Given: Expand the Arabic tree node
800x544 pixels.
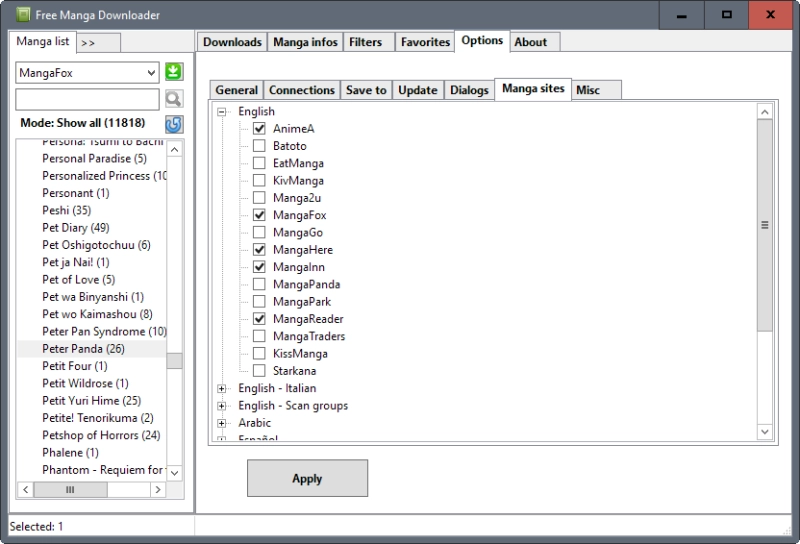Looking at the screenshot, I should pos(221,424).
